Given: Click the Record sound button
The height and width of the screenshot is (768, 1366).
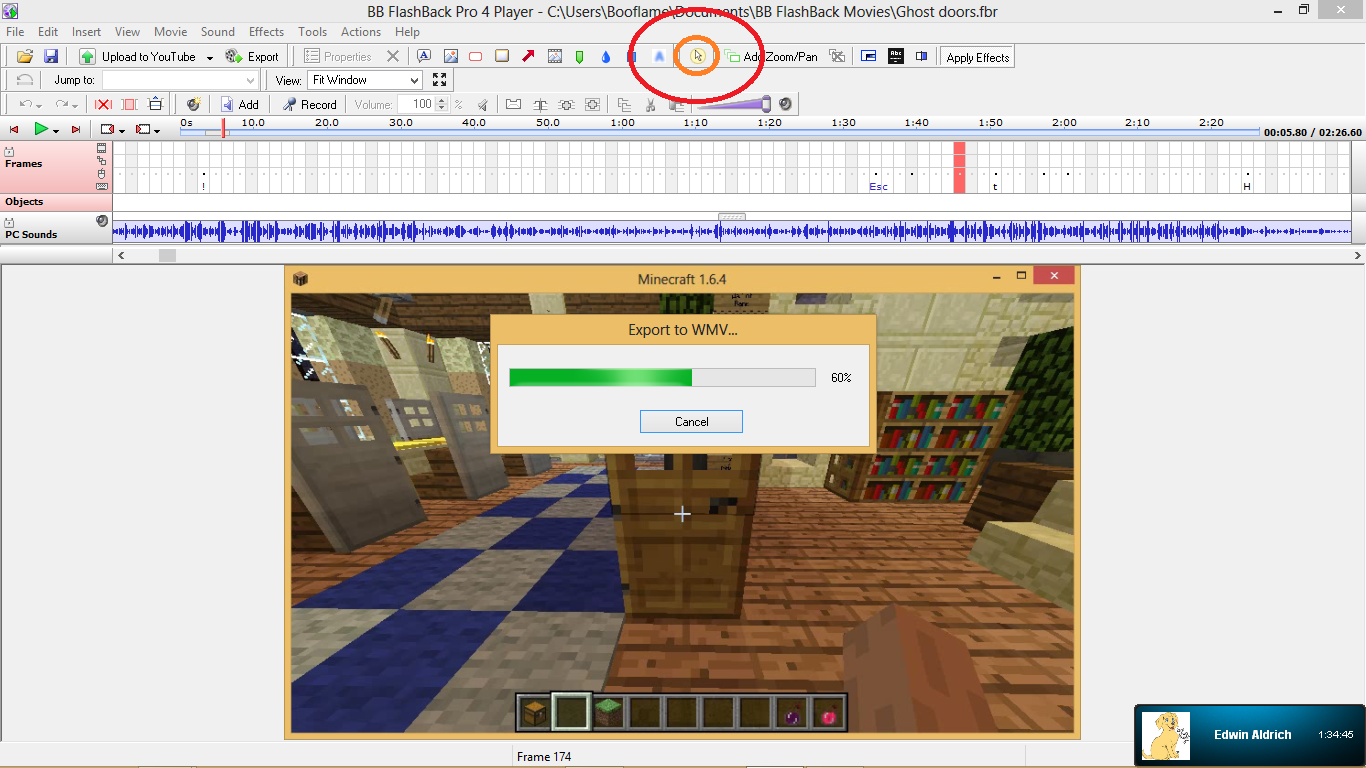Looking at the screenshot, I should pyautogui.click(x=310, y=104).
